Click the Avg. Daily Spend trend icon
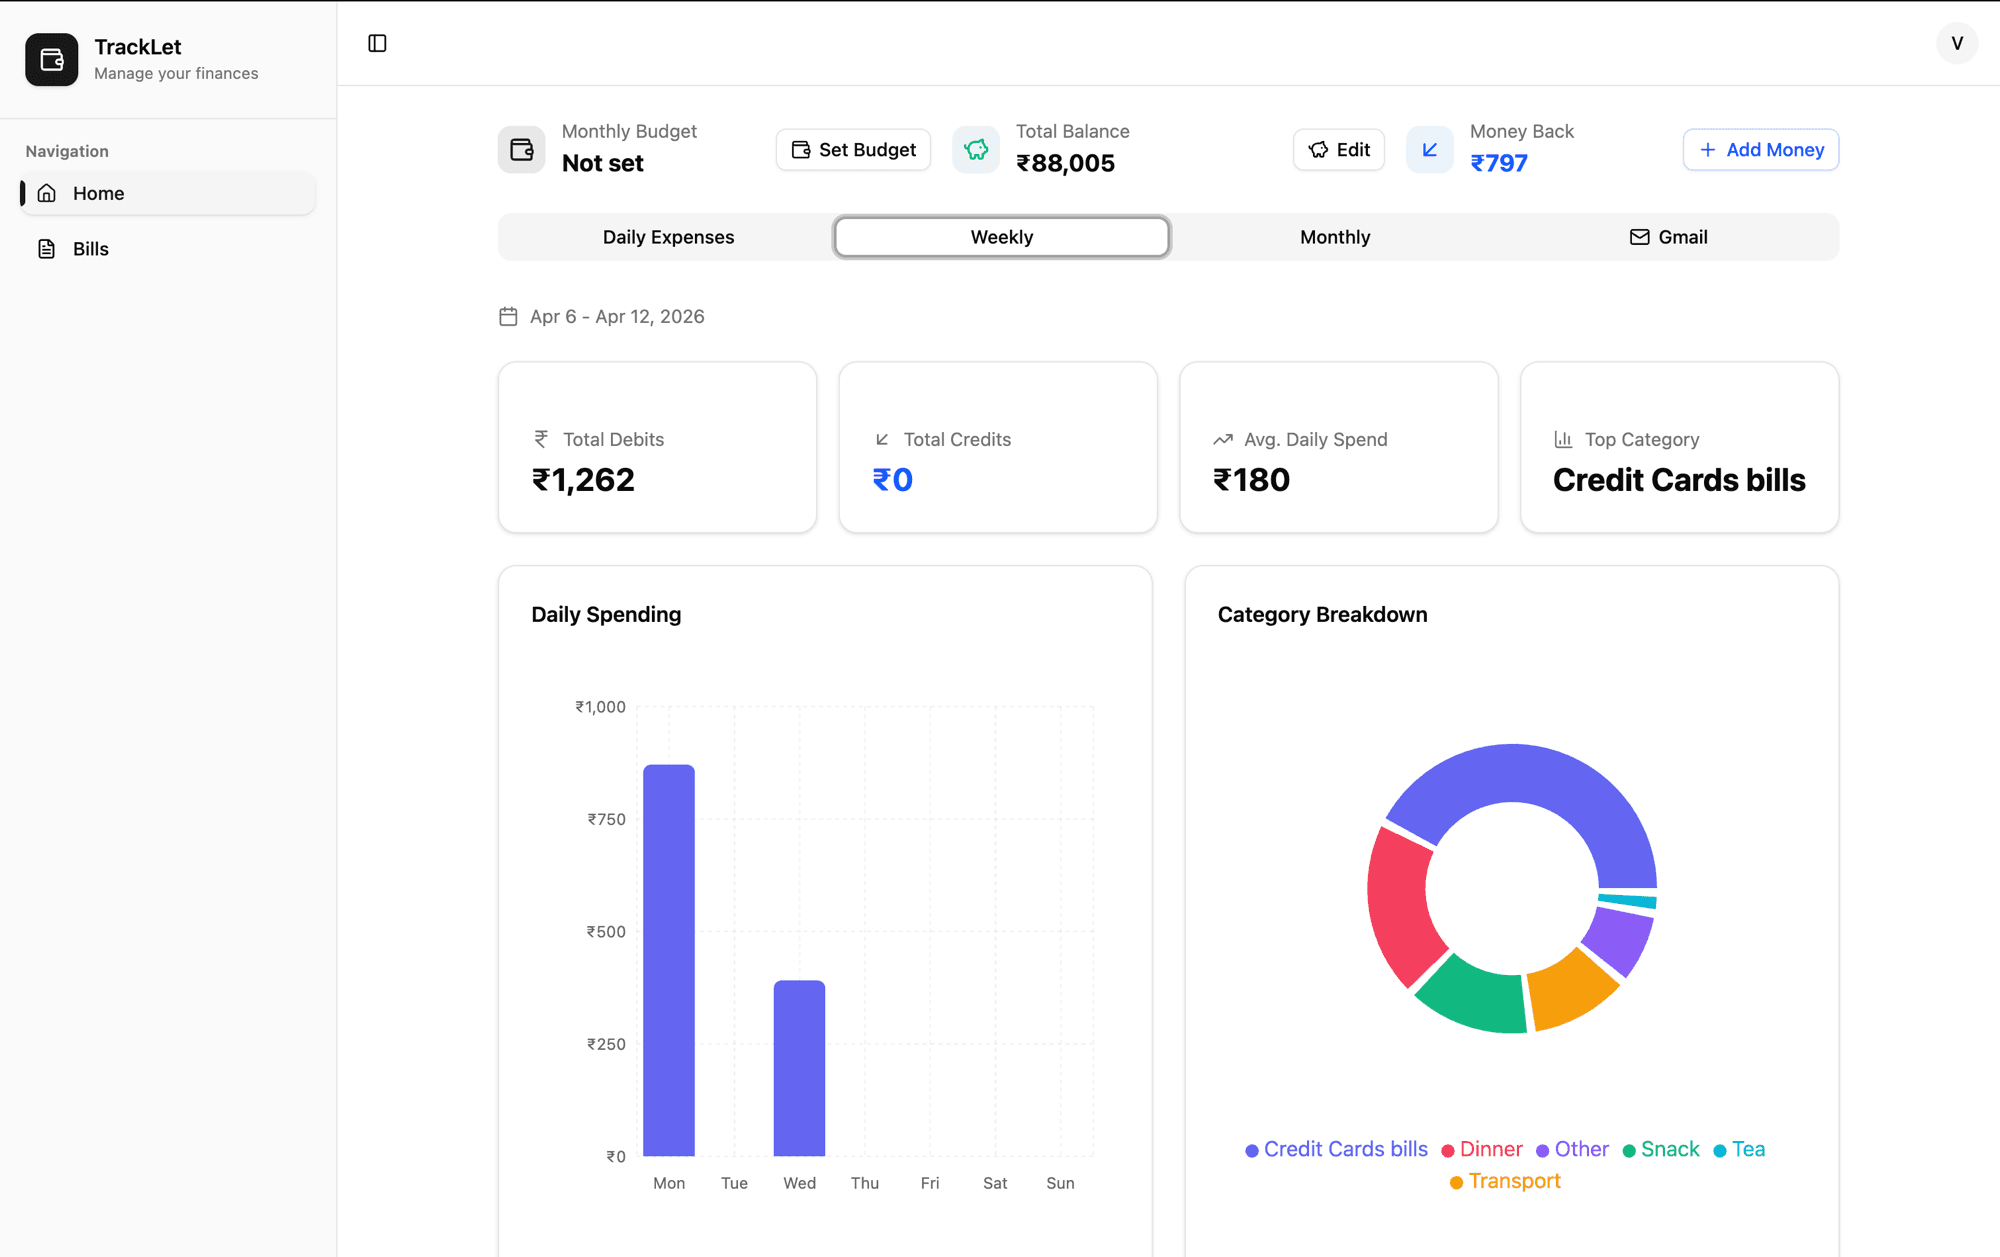The width and height of the screenshot is (2000, 1257). pos(1222,439)
